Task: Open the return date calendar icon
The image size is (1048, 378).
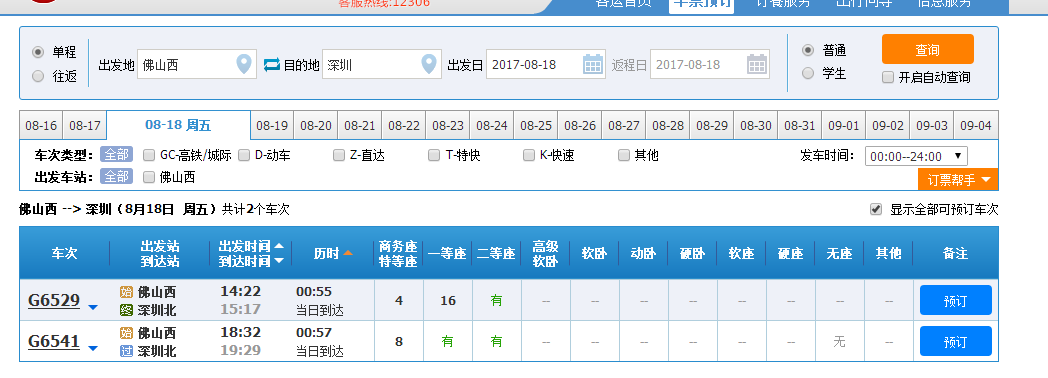Action: pos(757,64)
